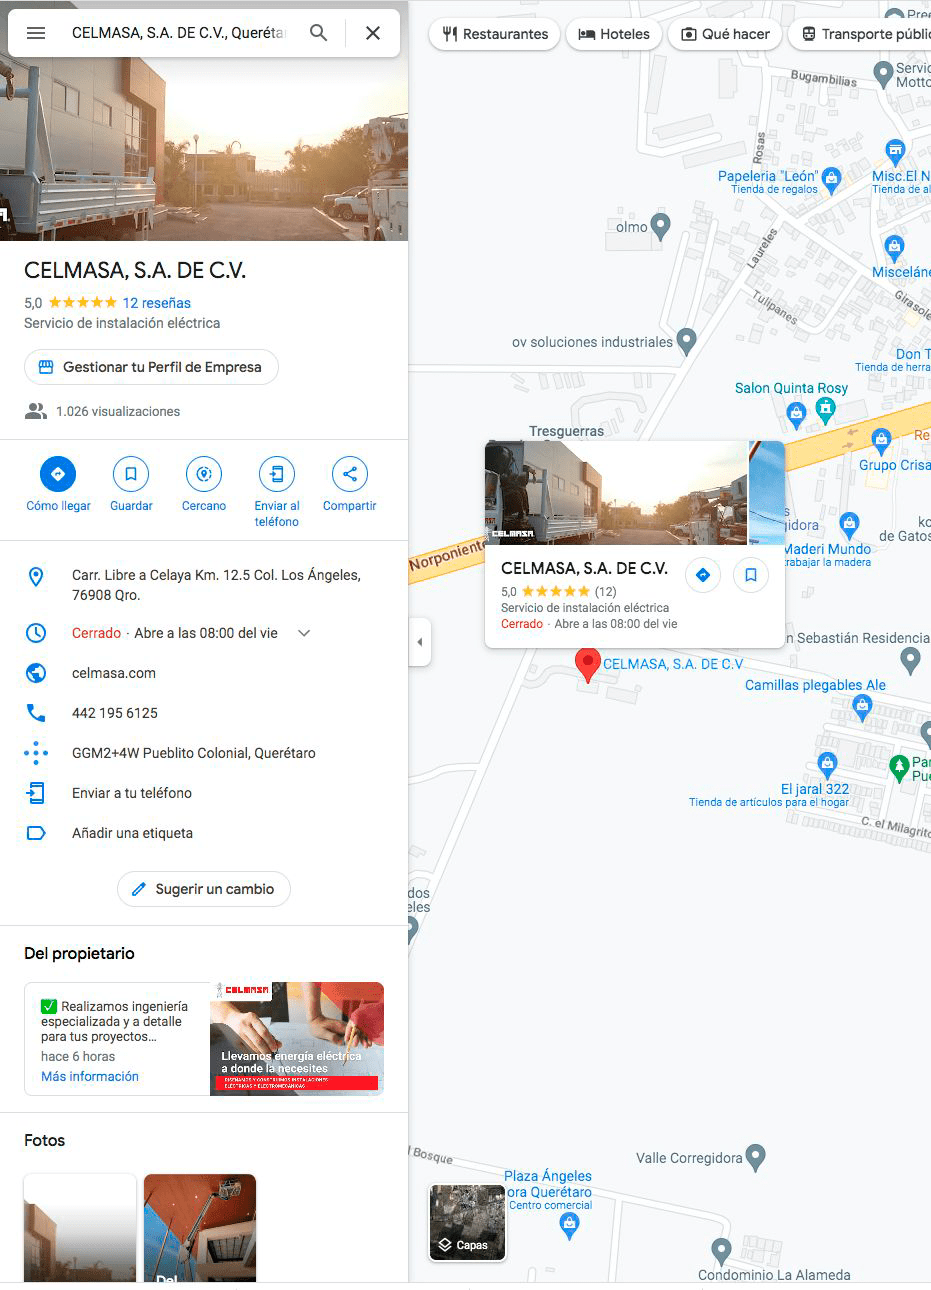This screenshot has width=931, height=1290.
Task: Click the 1.026 visualizaciones text
Action: click(x=118, y=411)
